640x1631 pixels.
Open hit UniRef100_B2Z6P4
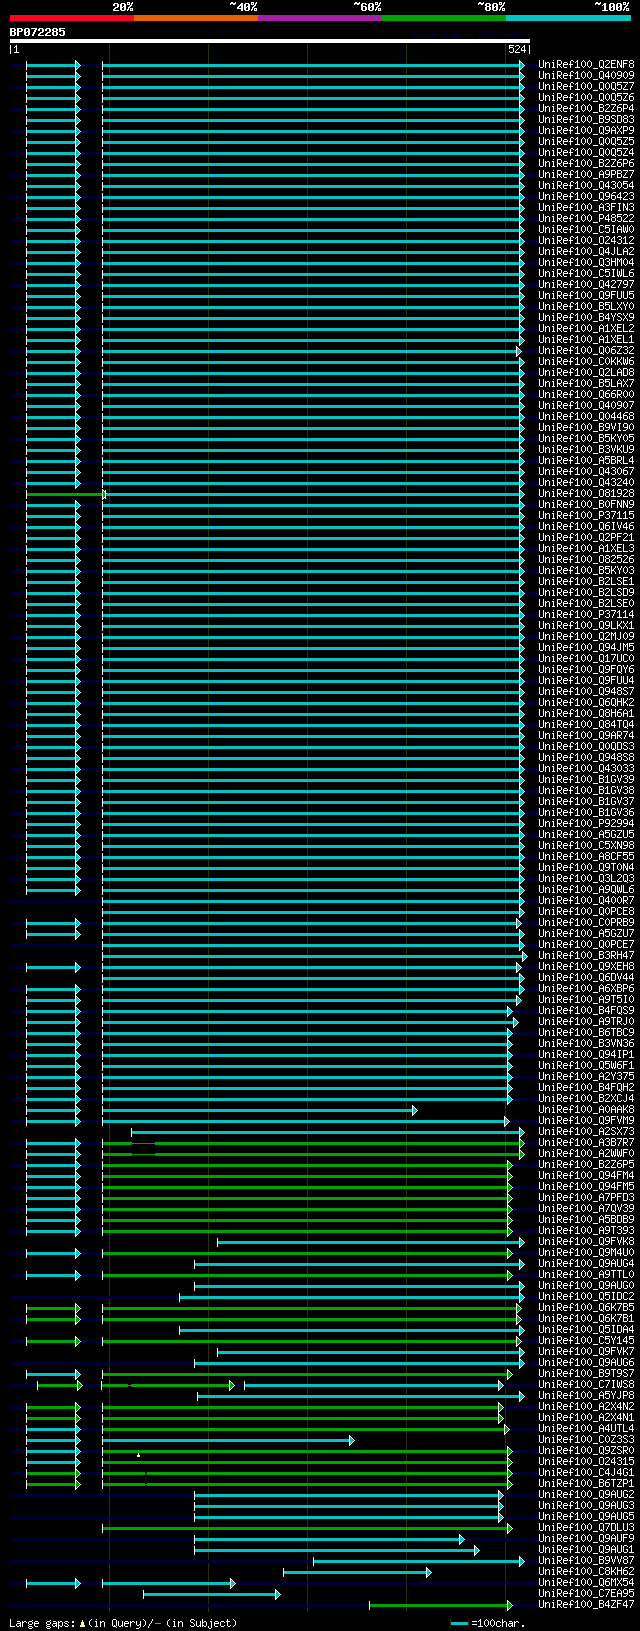tap(586, 108)
